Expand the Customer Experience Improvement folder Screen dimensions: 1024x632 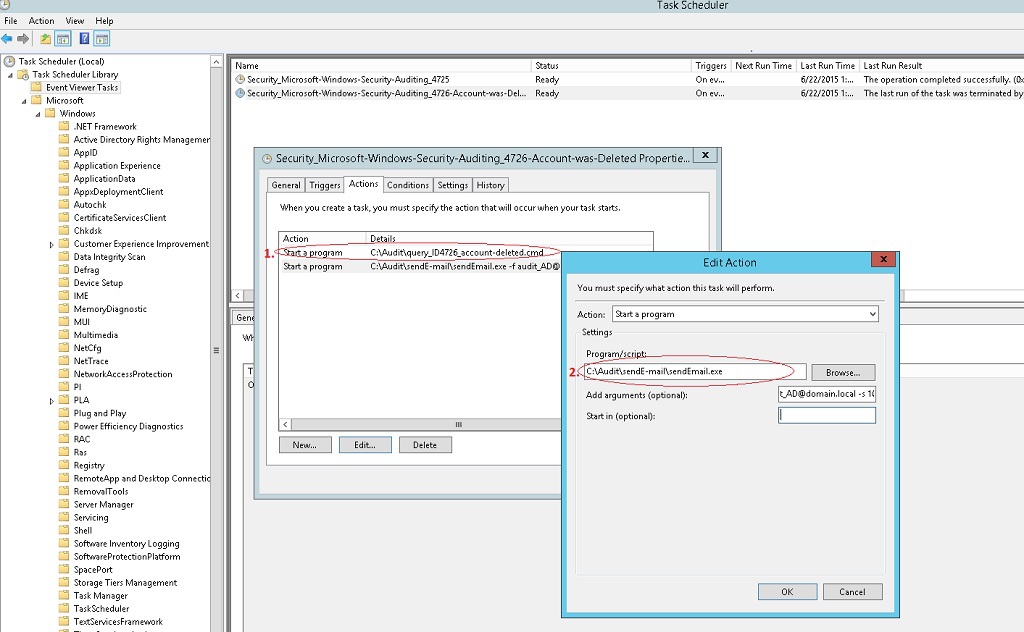coord(52,244)
